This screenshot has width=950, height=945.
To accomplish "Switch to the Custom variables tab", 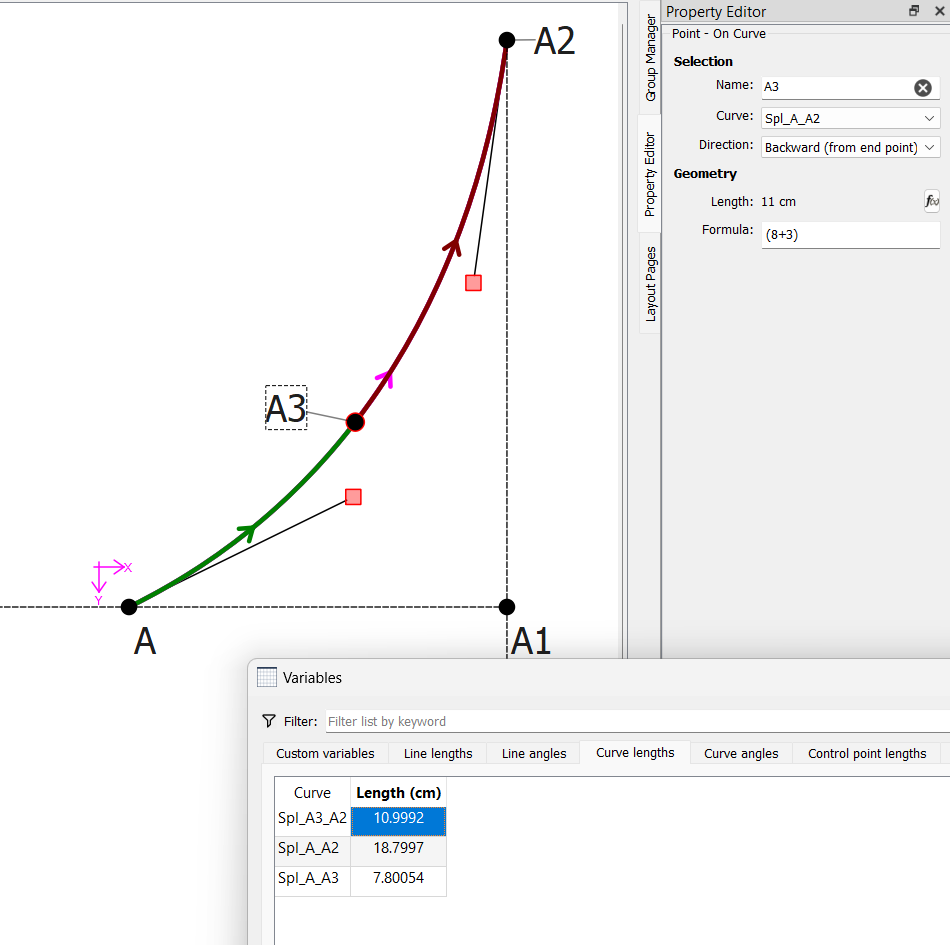I will click(x=325, y=753).
